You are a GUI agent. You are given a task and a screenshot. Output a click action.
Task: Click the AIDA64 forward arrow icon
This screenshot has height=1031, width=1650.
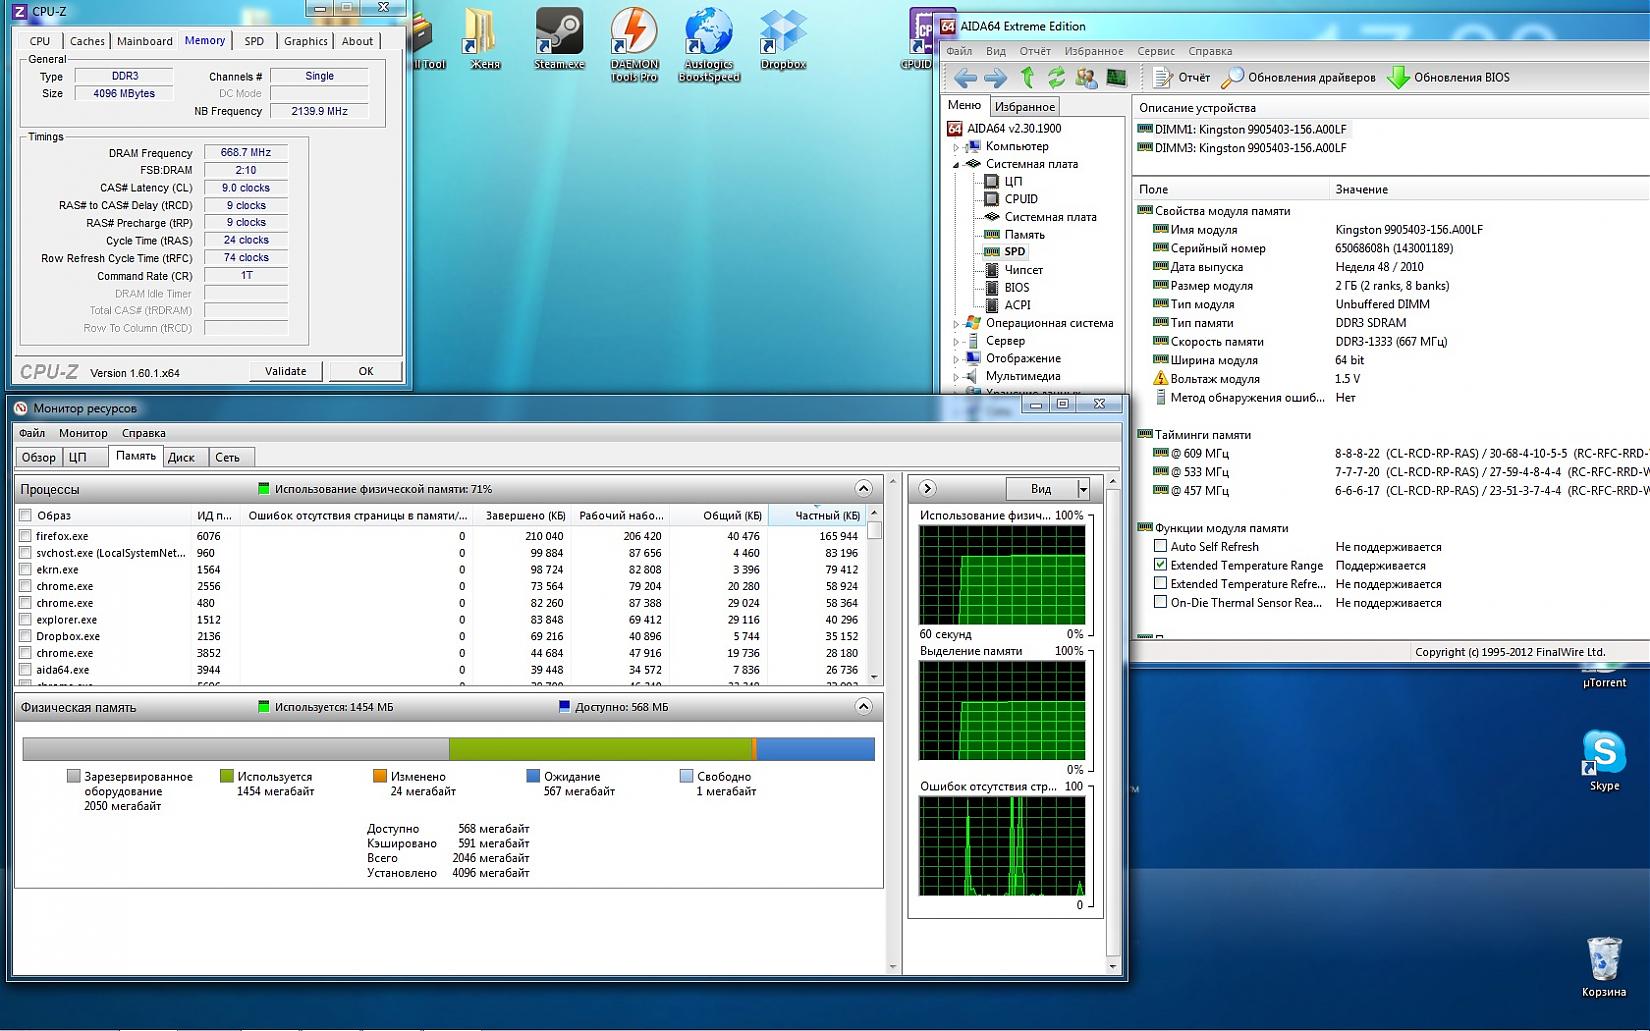tap(995, 78)
